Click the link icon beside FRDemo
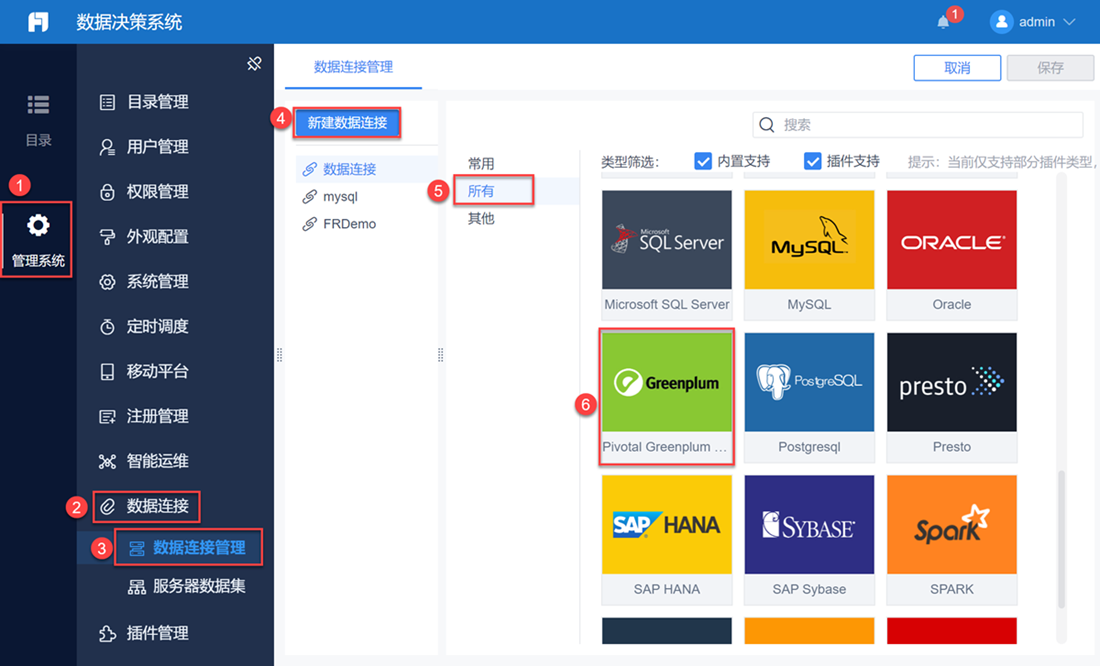The height and width of the screenshot is (666, 1100). [309, 224]
